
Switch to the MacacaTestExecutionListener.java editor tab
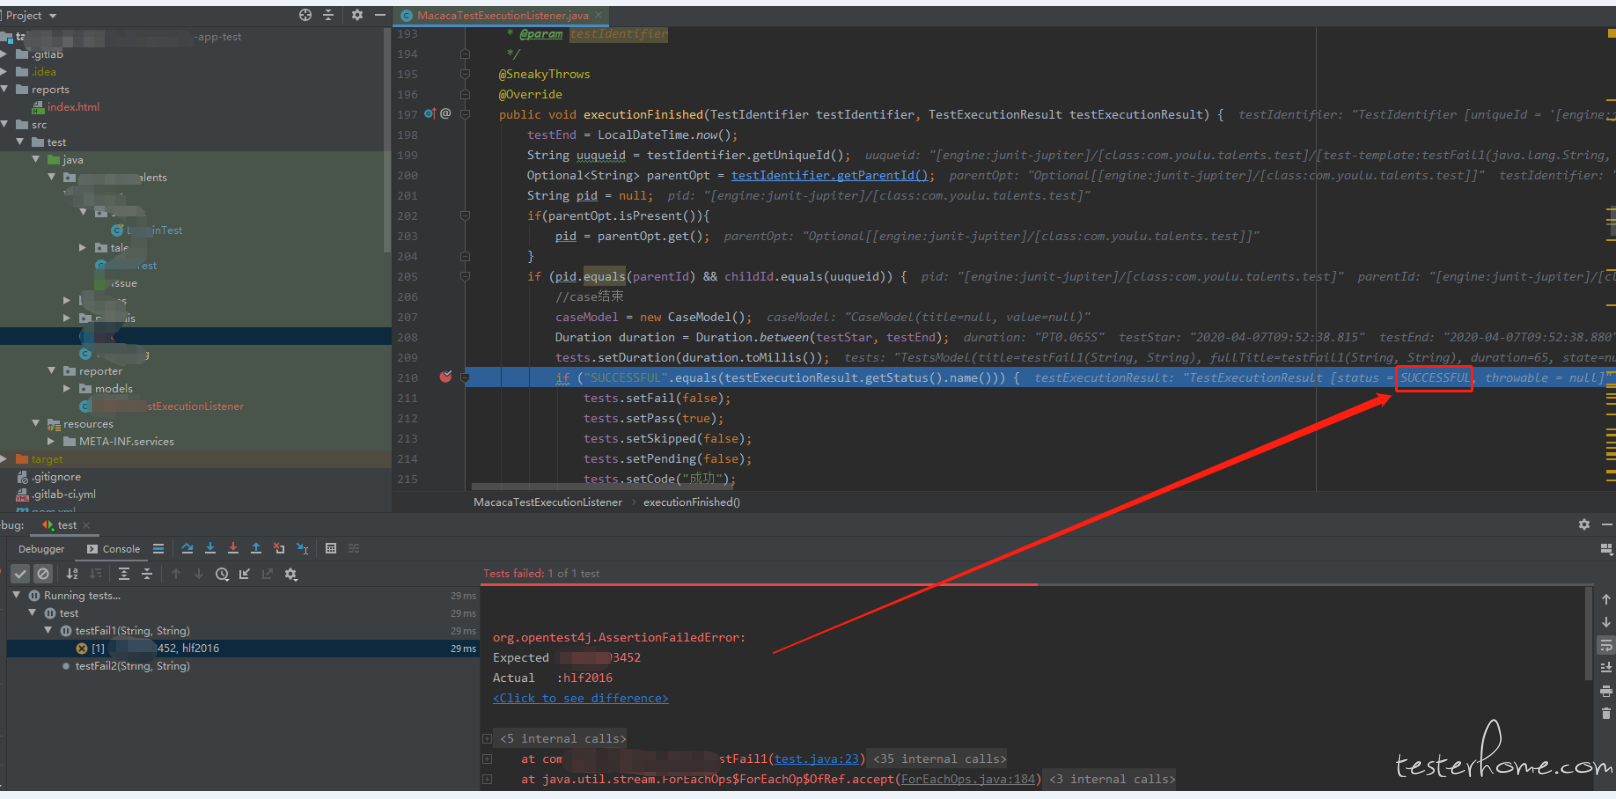click(x=502, y=15)
